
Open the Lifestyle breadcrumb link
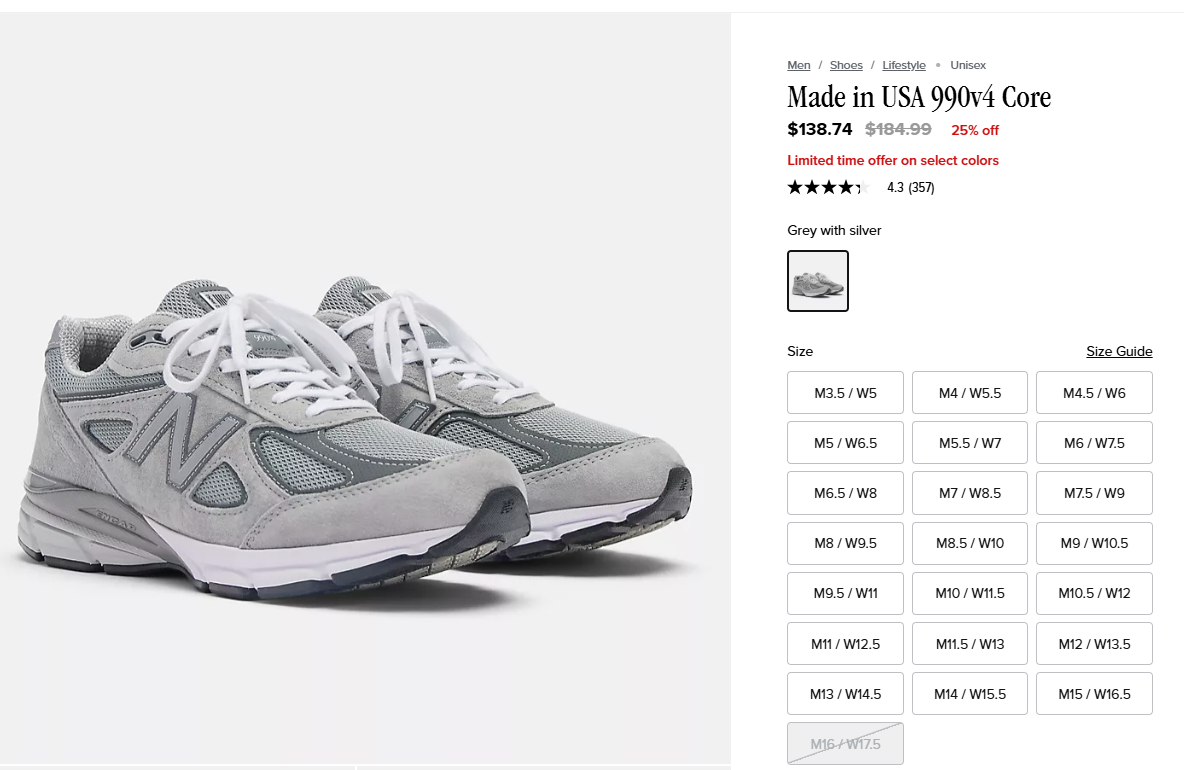pyautogui.click(x=904, y=65)
